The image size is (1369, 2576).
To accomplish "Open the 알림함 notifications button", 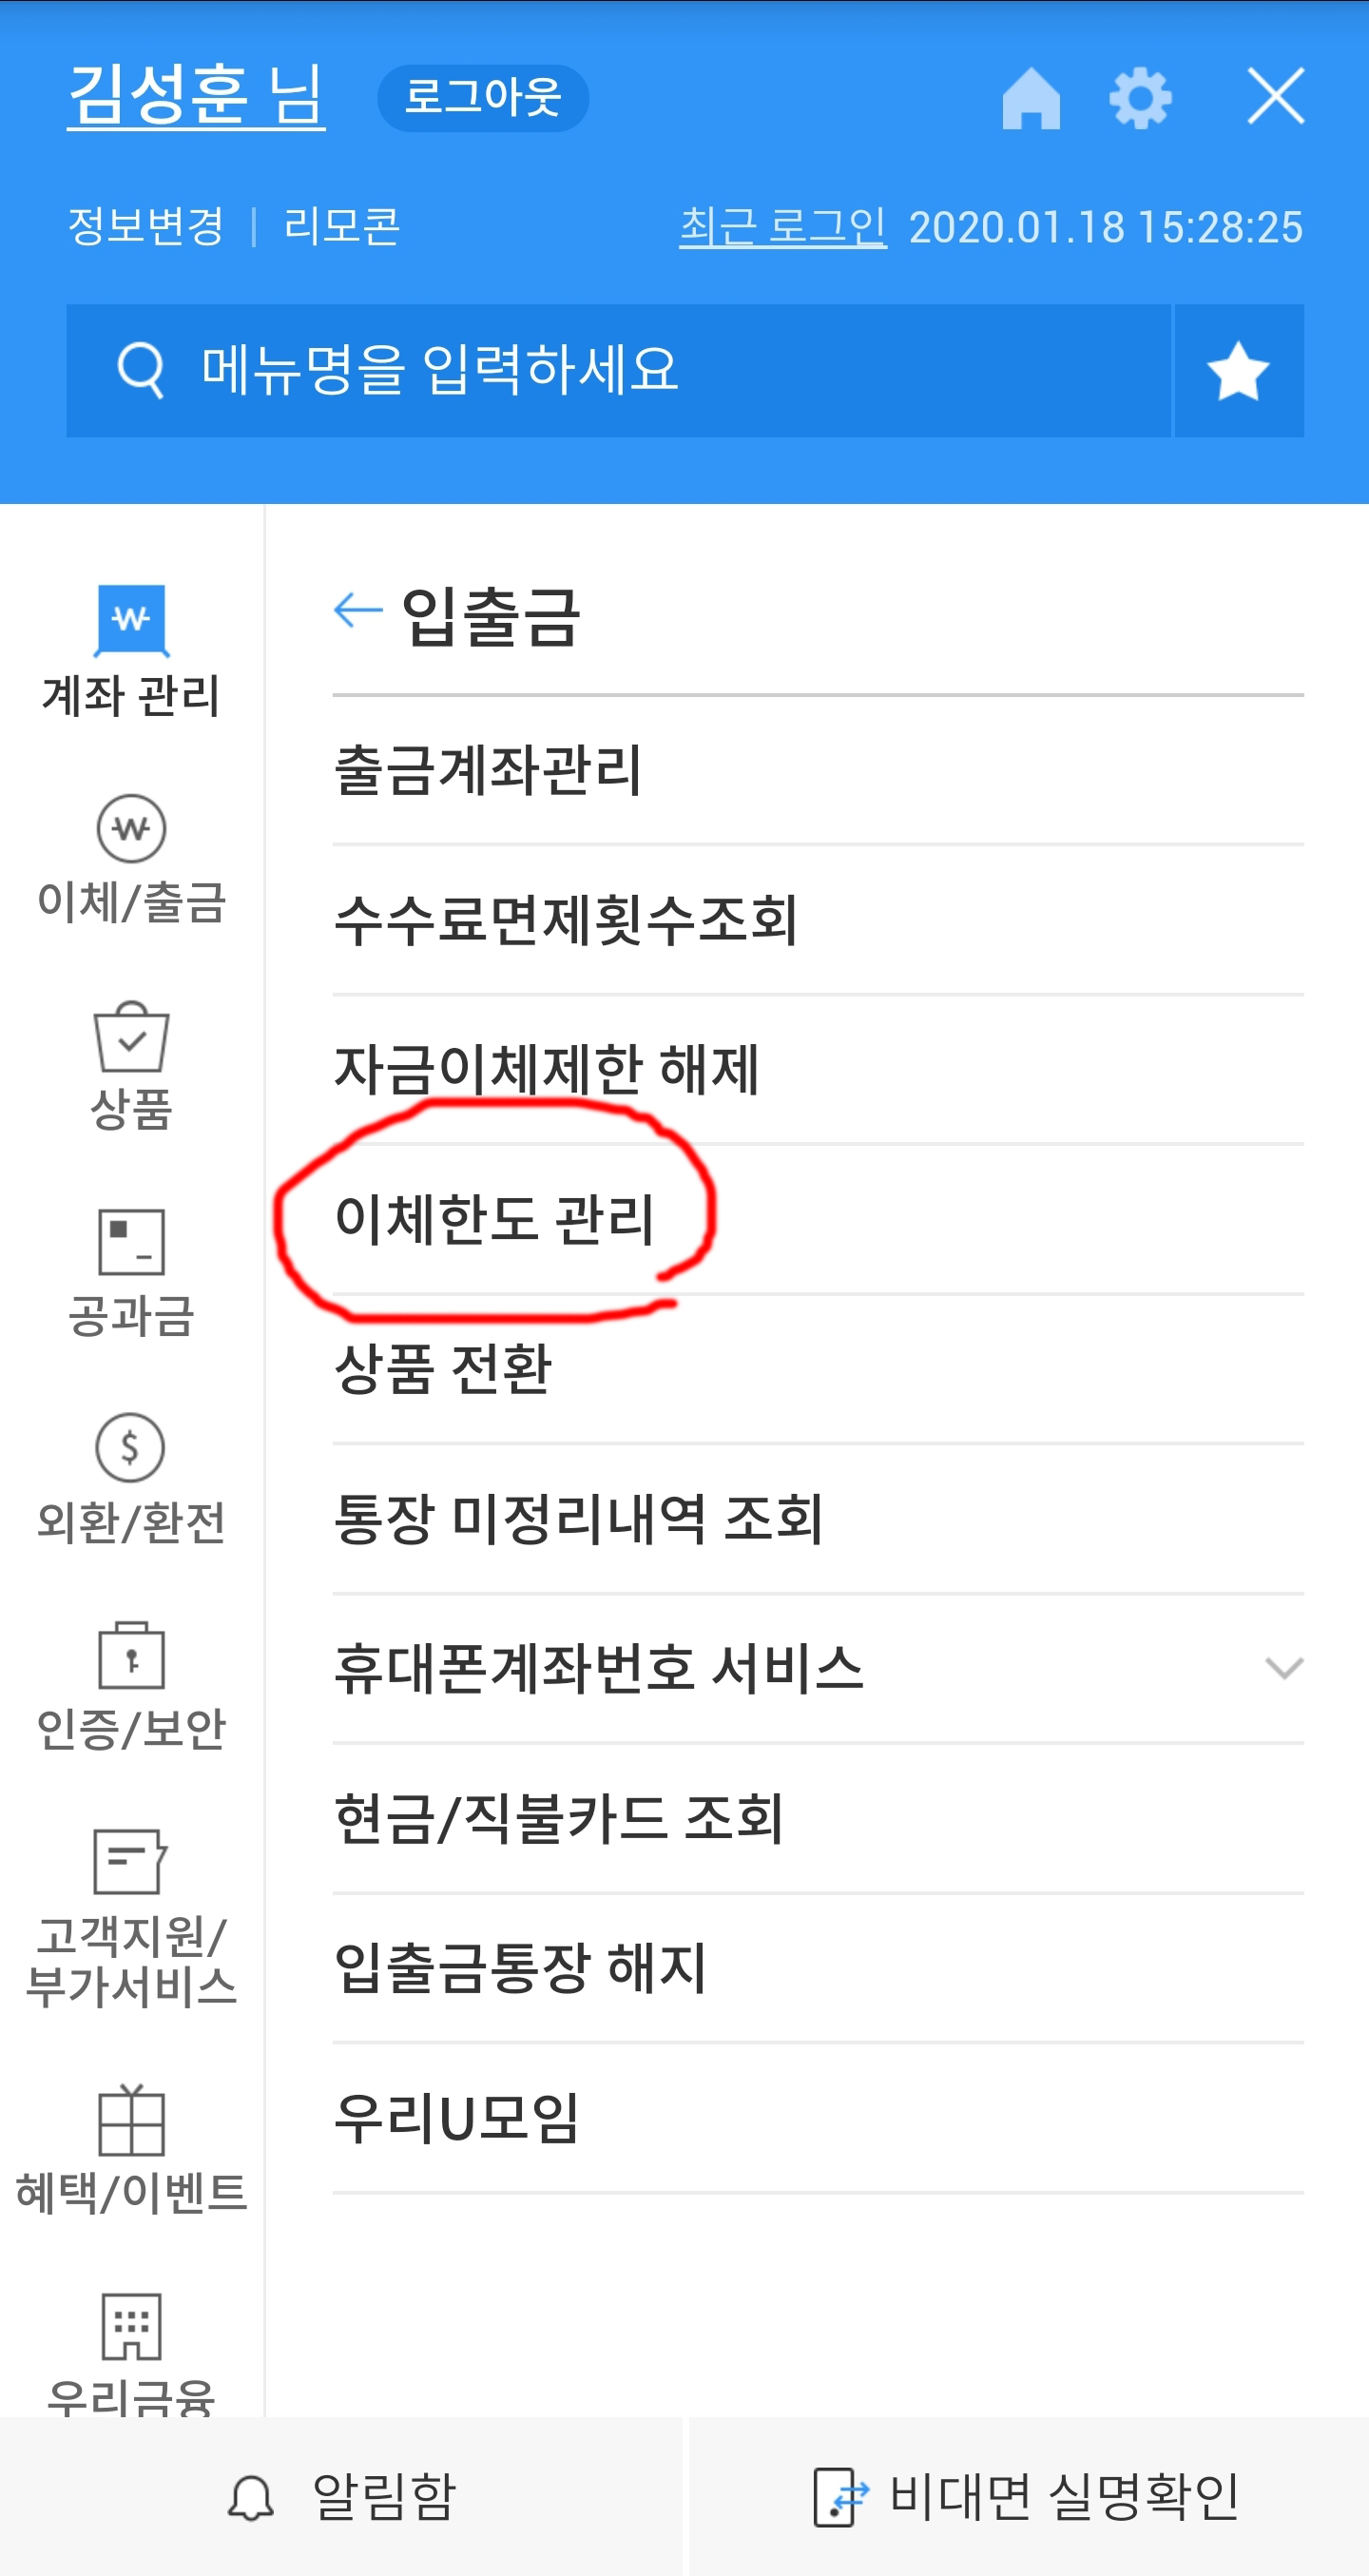I will click(341, 2496).
